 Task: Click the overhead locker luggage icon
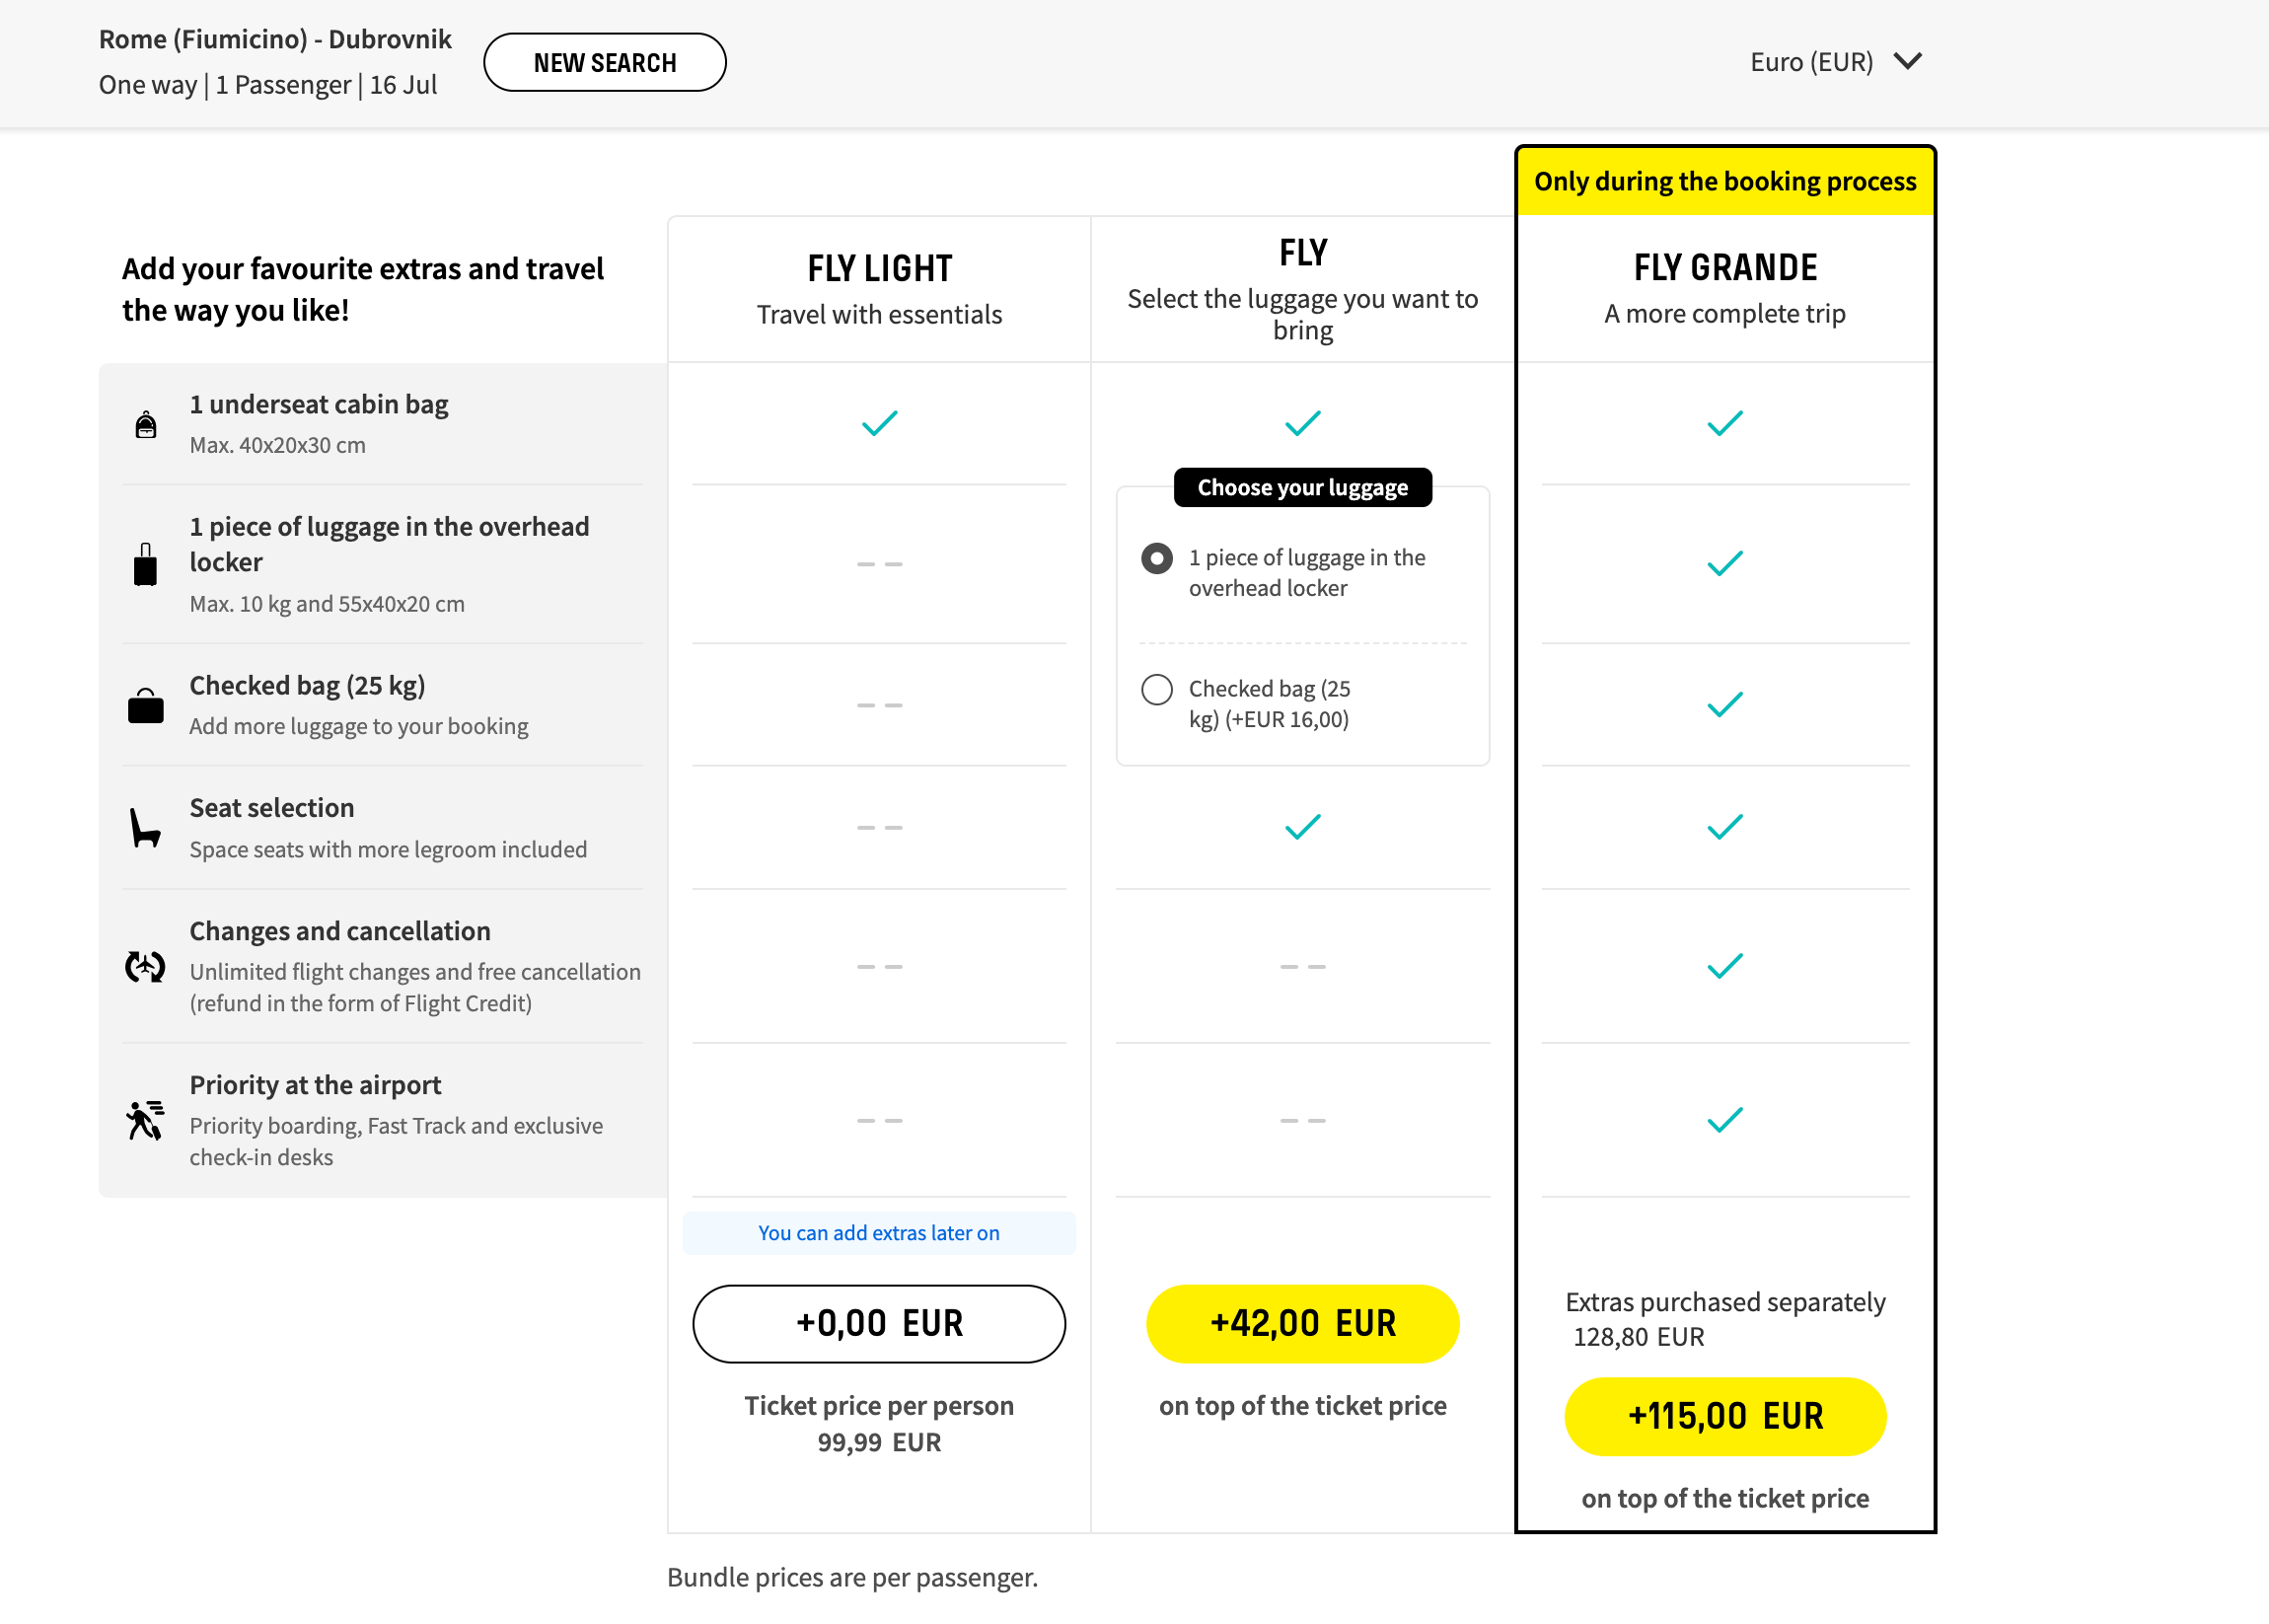144,562
